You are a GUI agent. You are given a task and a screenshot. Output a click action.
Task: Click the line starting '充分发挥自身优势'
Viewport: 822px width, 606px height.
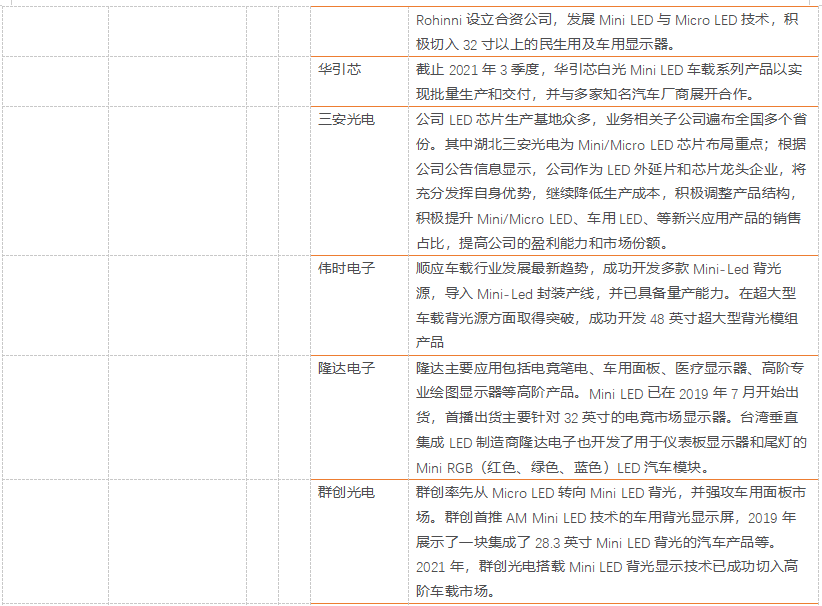pyautogui.click(x=608, y=193)
